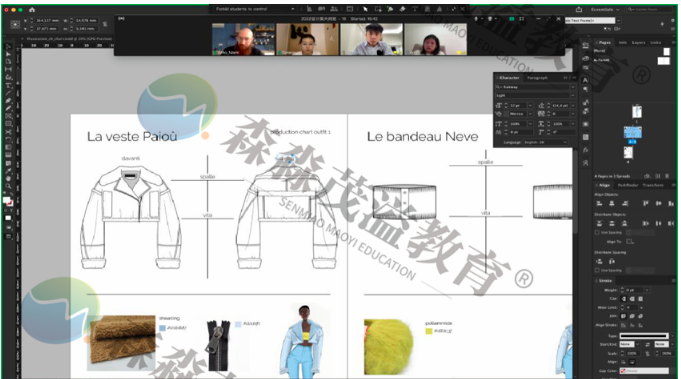The height and width of the screenshot is (379, 681).
Task: Click align left edges icon
Action: [599, 203]
